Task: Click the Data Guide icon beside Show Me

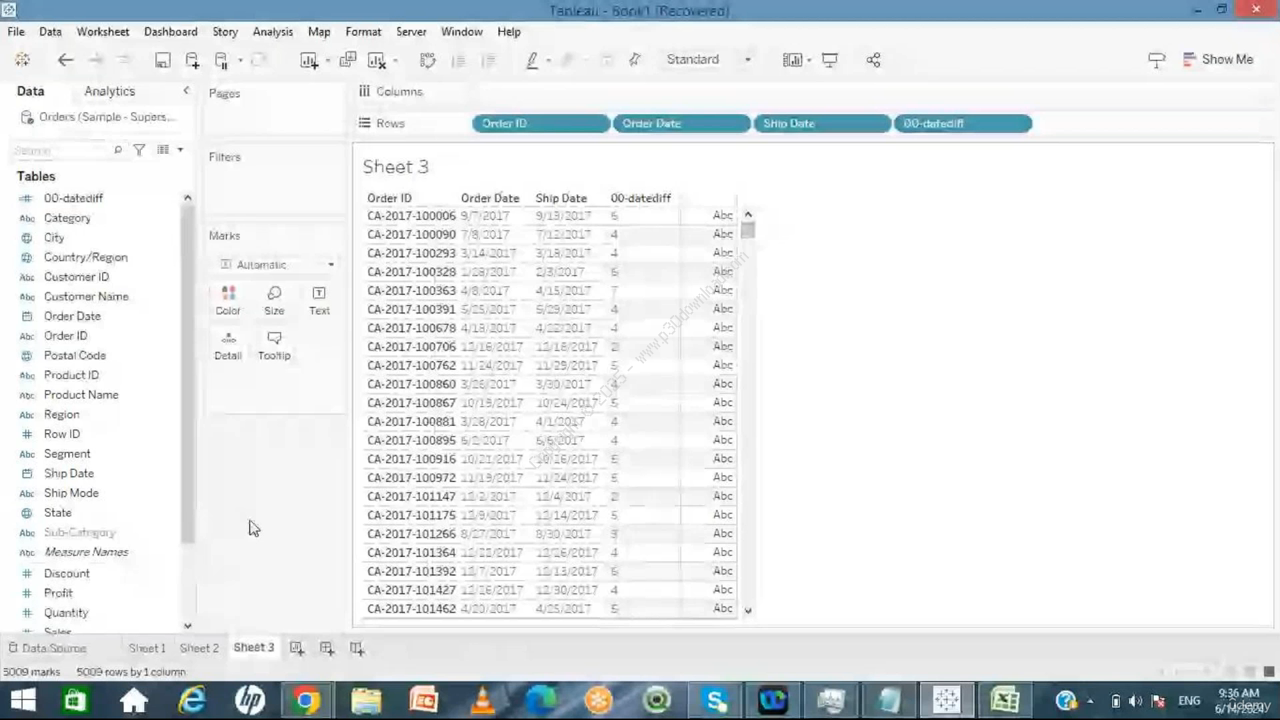Action: click(1156, 60)
